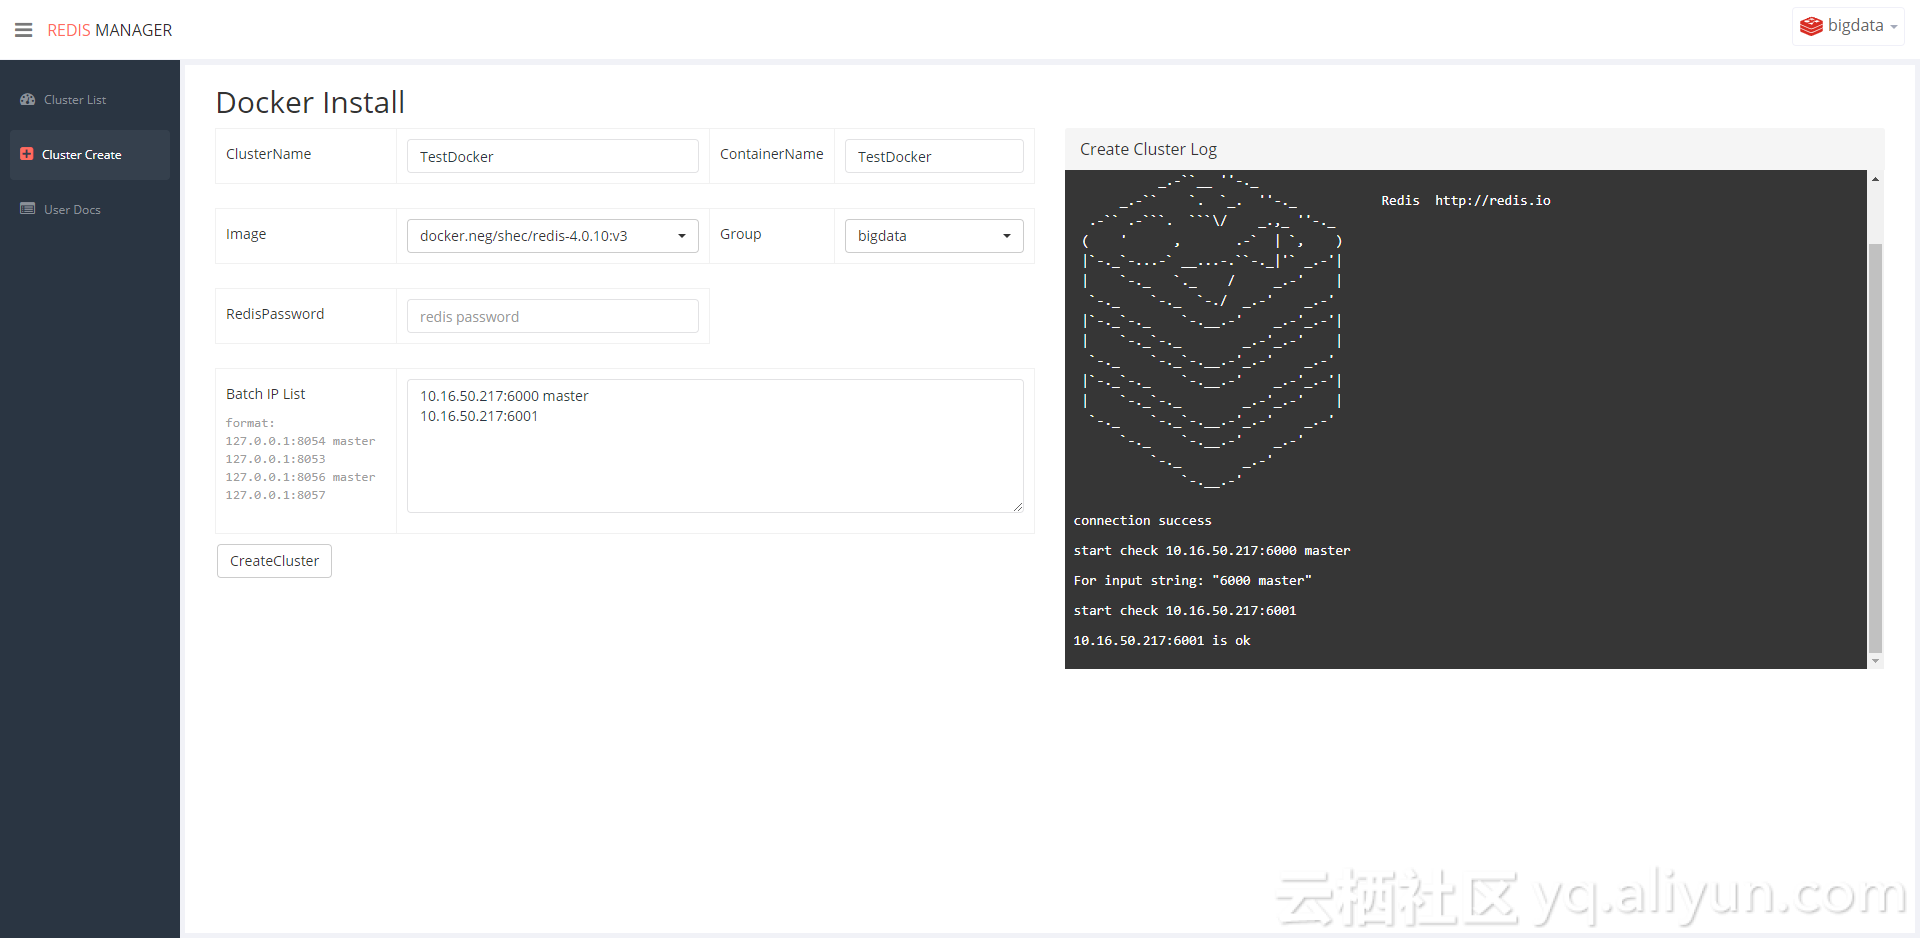Click the 'Image' field label

pyautogui.click(x=246, y=234)
